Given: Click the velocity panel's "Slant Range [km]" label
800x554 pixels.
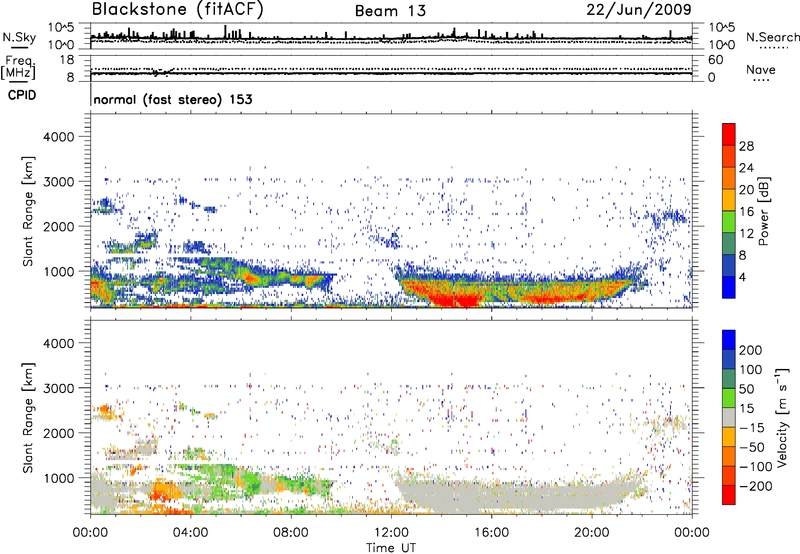Looking at the screenshot, I should [x=29, y=418].
